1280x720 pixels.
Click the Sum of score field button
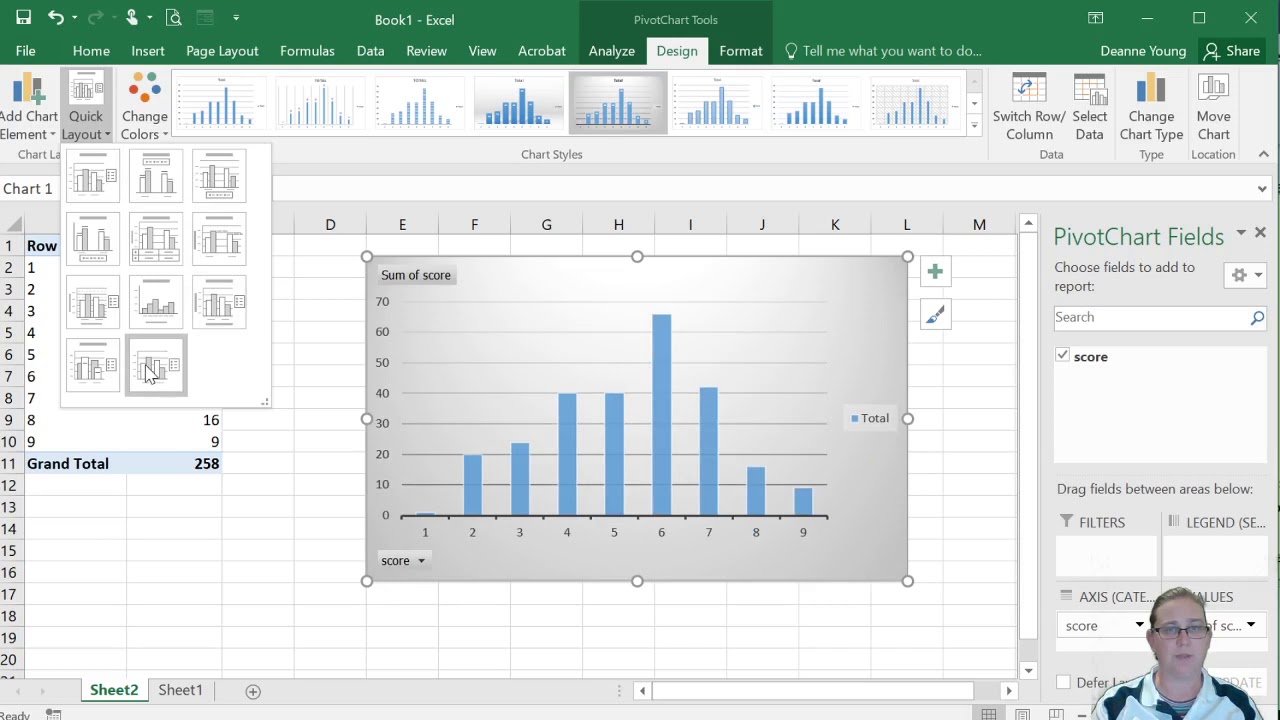(x=416, y=275)
